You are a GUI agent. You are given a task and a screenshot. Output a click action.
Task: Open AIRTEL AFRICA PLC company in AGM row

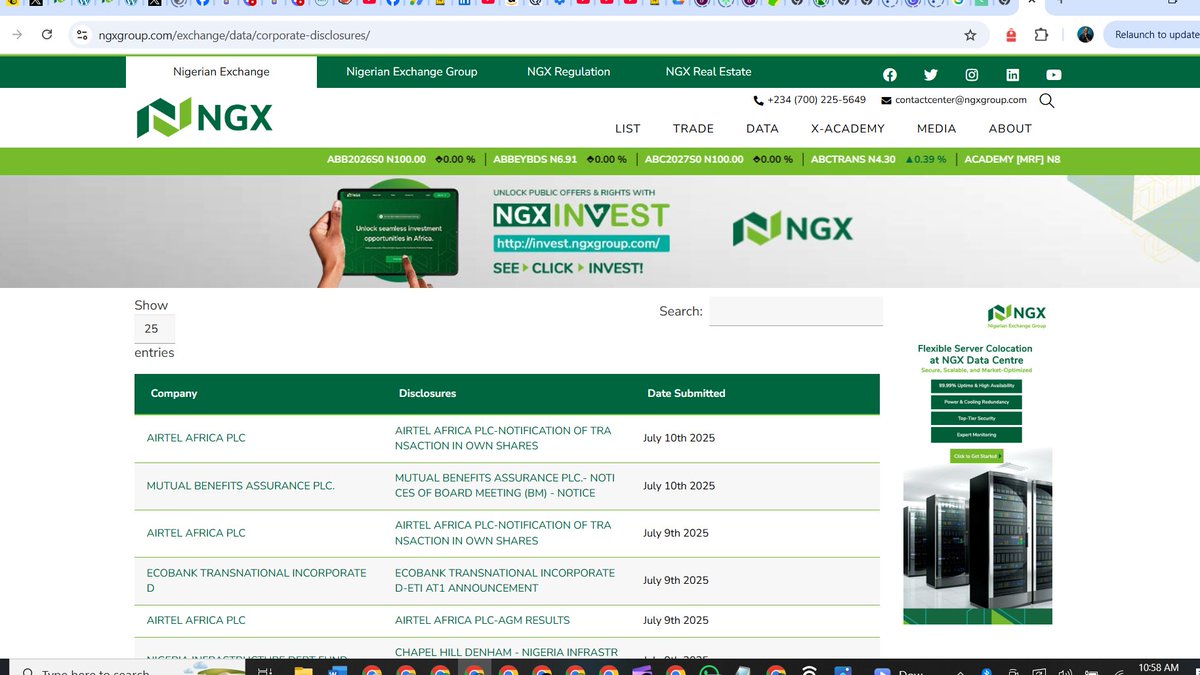[196, 621]
